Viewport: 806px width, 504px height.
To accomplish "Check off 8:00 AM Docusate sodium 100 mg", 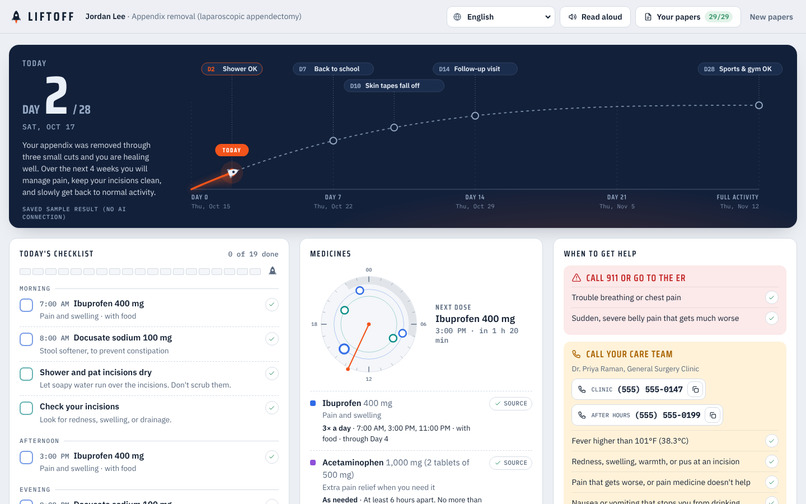I will point(26,339).
